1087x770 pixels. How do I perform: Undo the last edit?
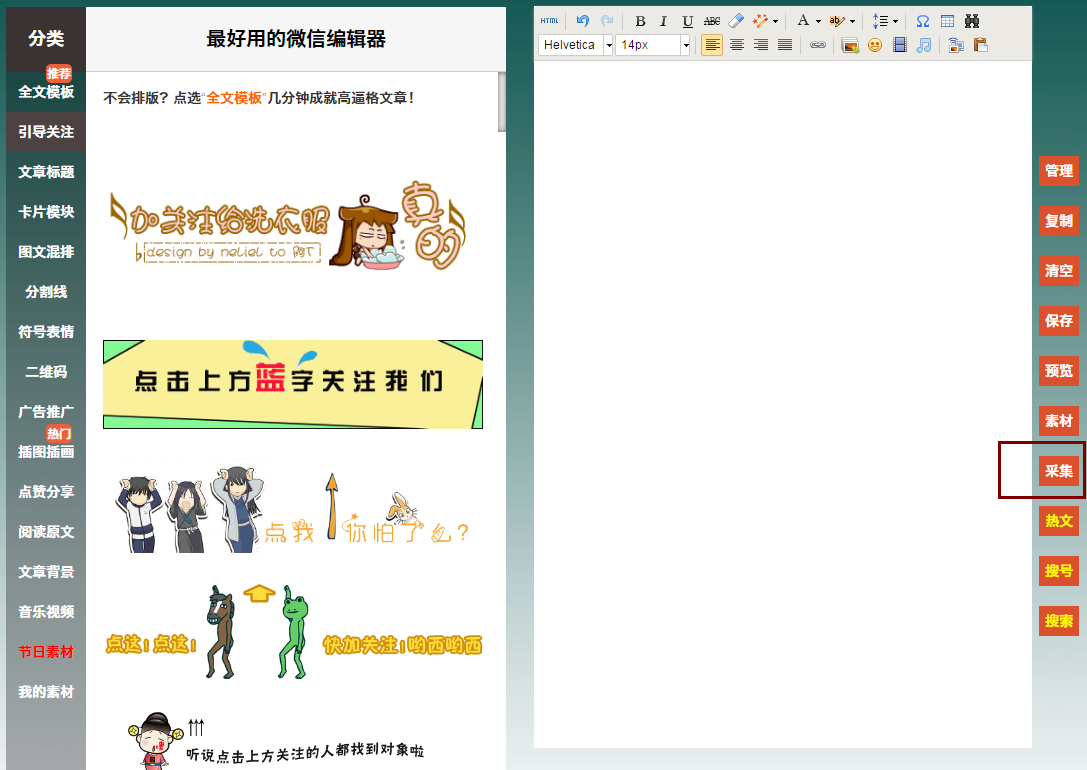coord(583,20)
